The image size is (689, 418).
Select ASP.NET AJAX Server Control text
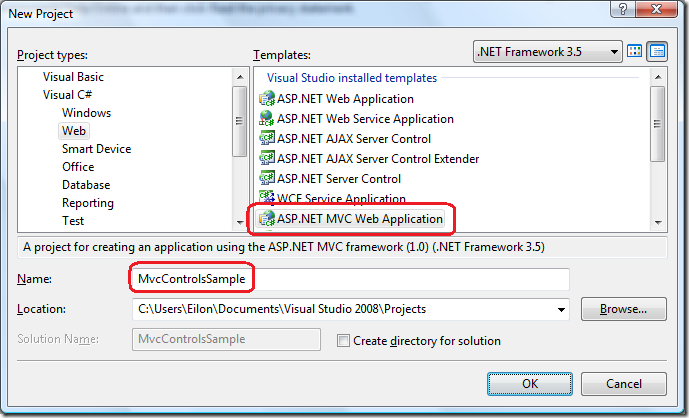(x=354, y=139)
